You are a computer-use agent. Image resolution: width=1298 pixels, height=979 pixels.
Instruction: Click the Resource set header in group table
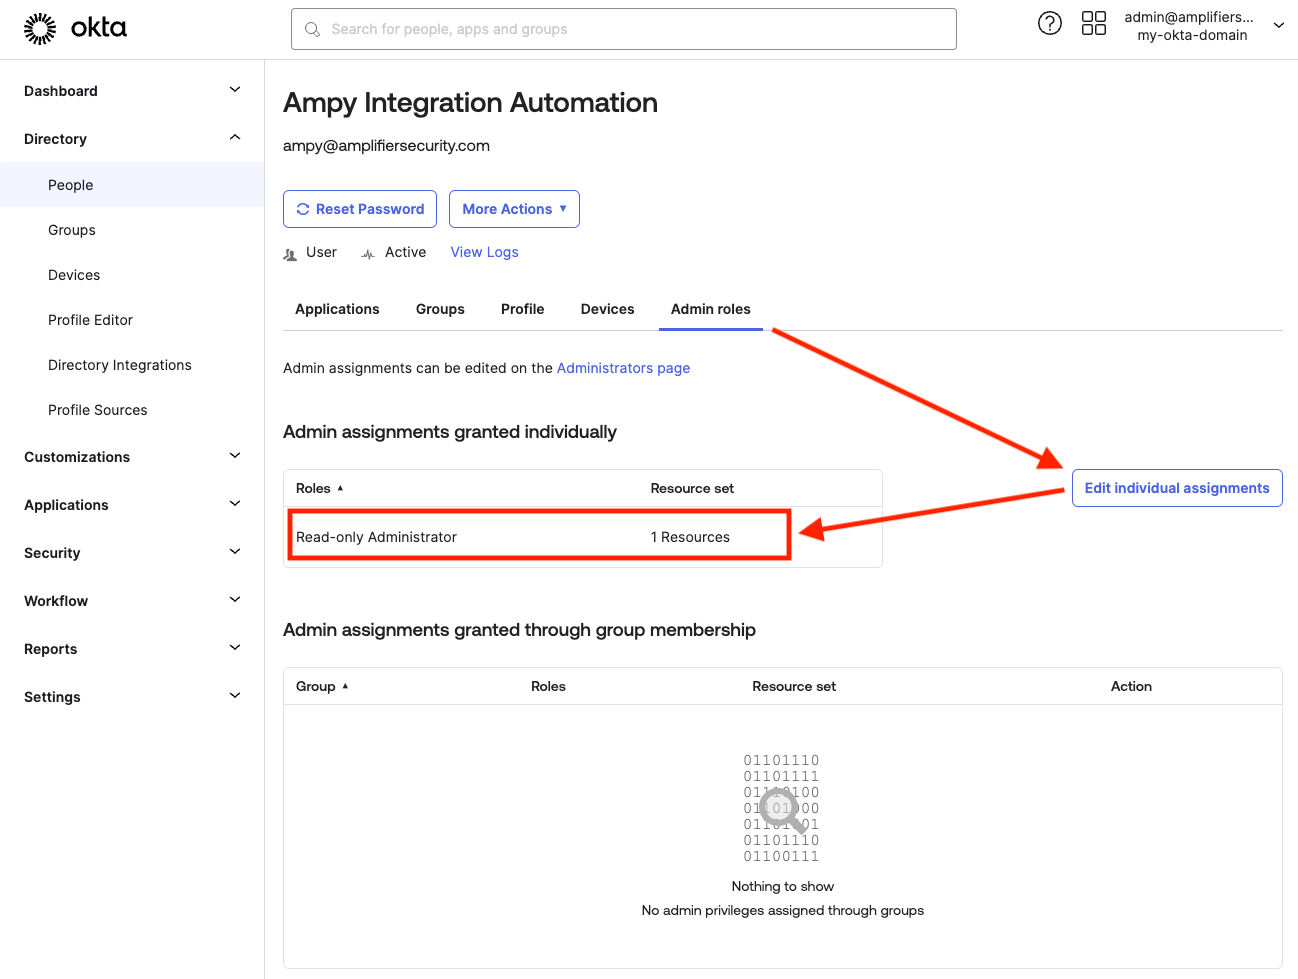pyautogui.click(x=794, y=686)
